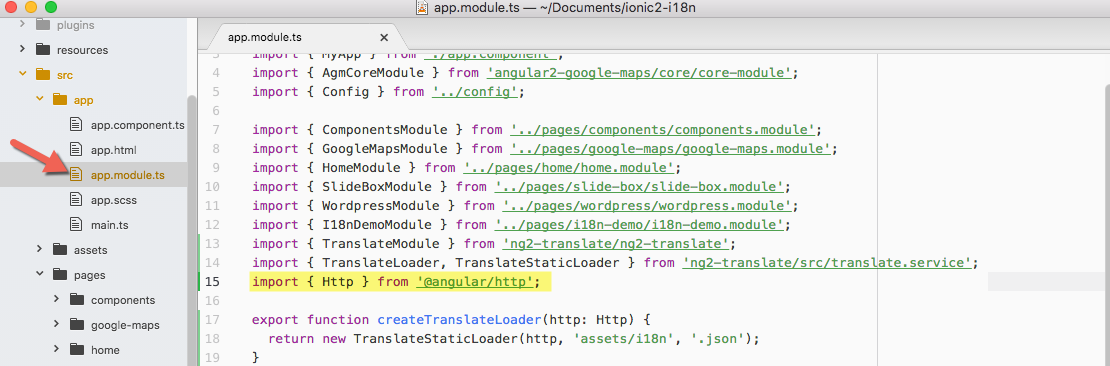Image resolution: width=1110 pixels, height=366 pixels.
Task: Select the assets folder label
Action: coord(91,250)
